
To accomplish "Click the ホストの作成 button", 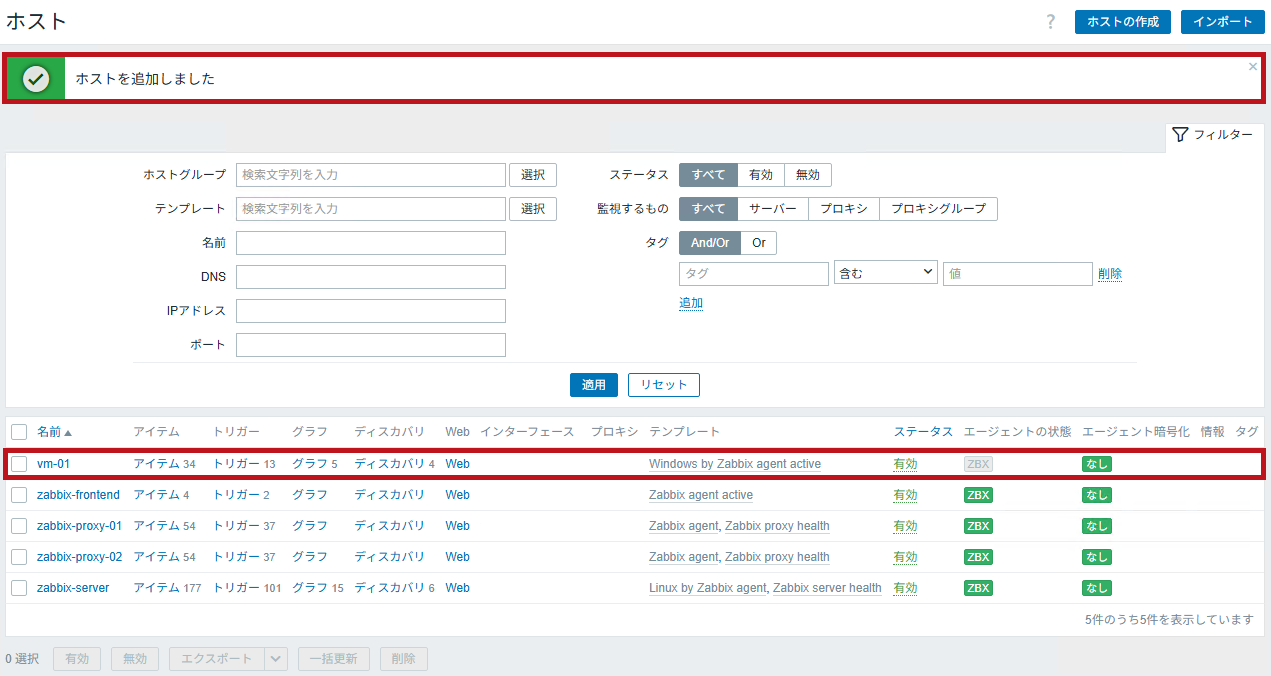I will point(1123,22).
